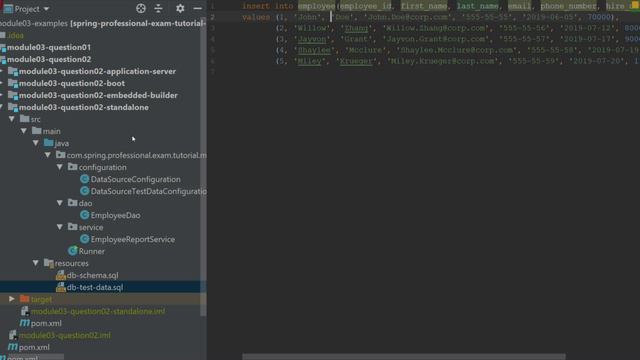Click the EmployeeReportService class icon

(x=84, y=239)
